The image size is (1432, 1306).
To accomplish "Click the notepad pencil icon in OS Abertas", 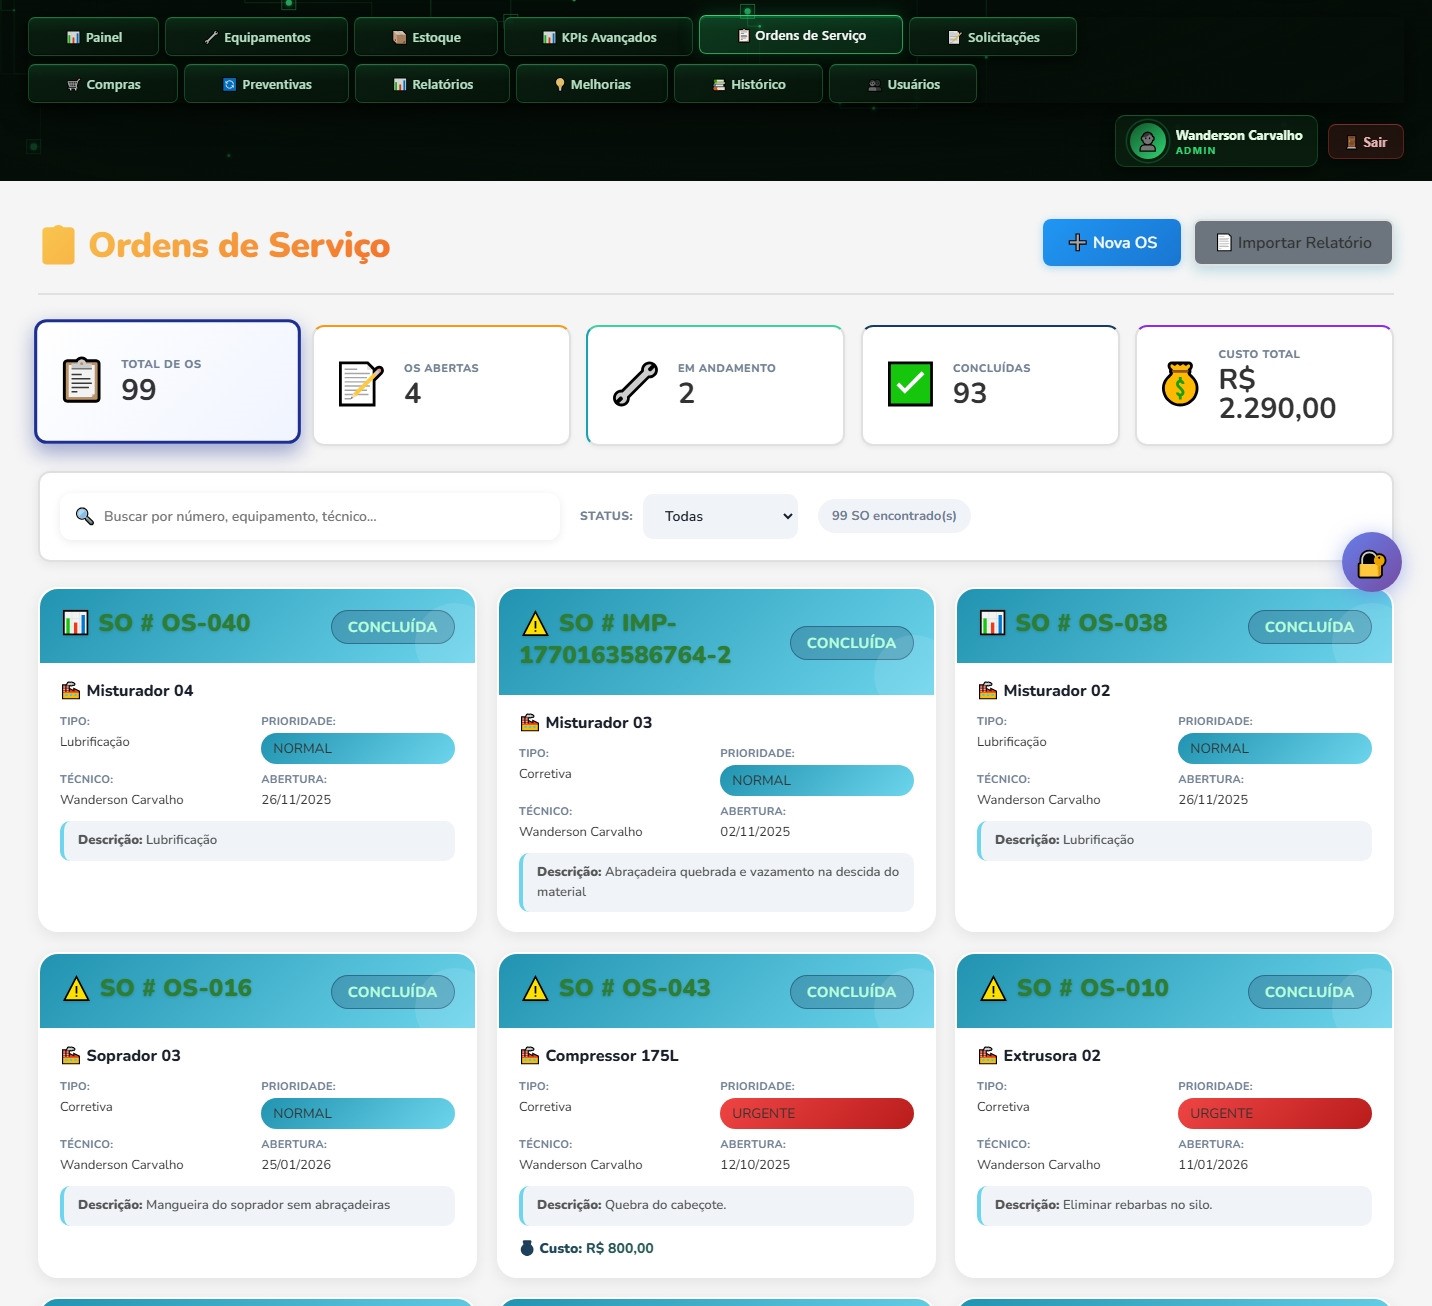I will (x=360, y=384).
